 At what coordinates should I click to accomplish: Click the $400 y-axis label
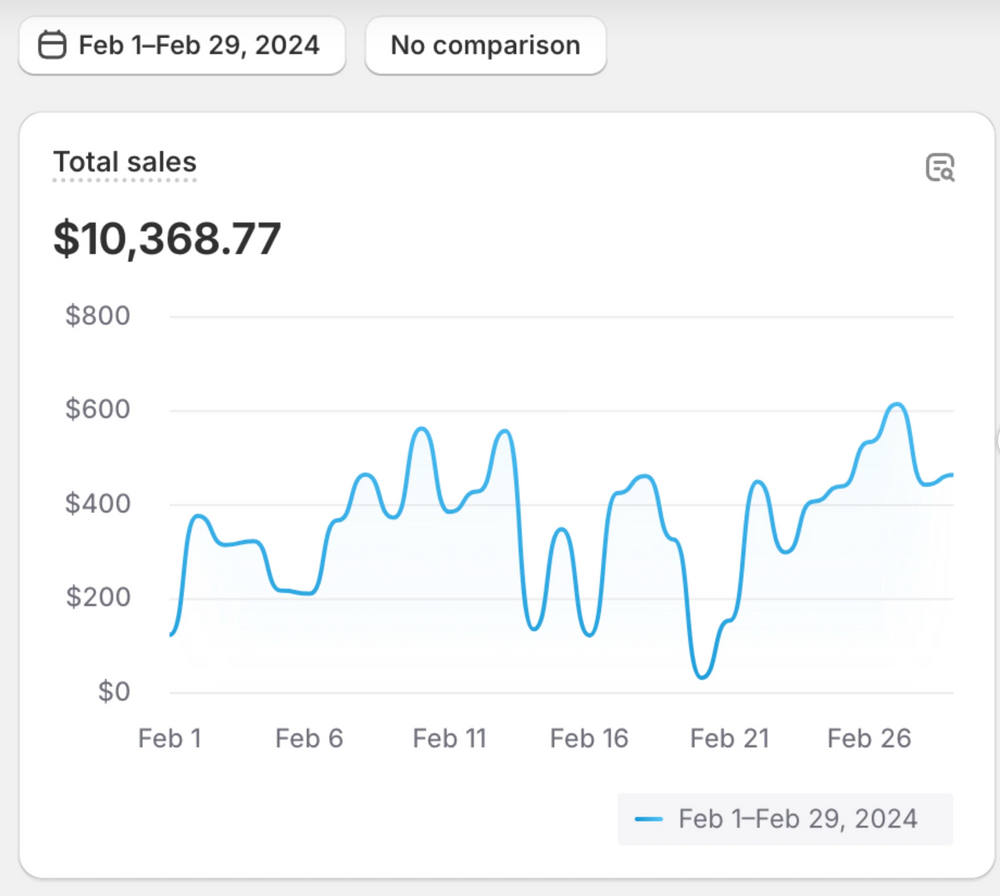tap(97, 504)
